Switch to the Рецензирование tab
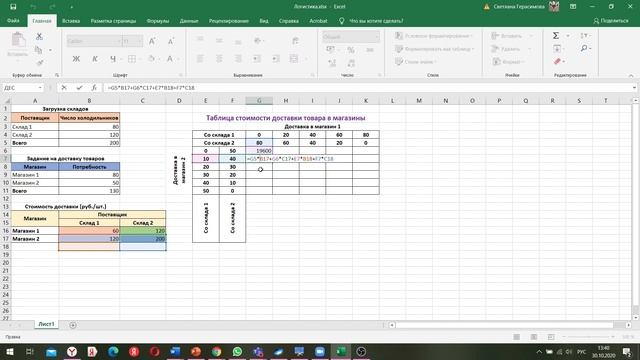640x360 pixels. [229, 21]
